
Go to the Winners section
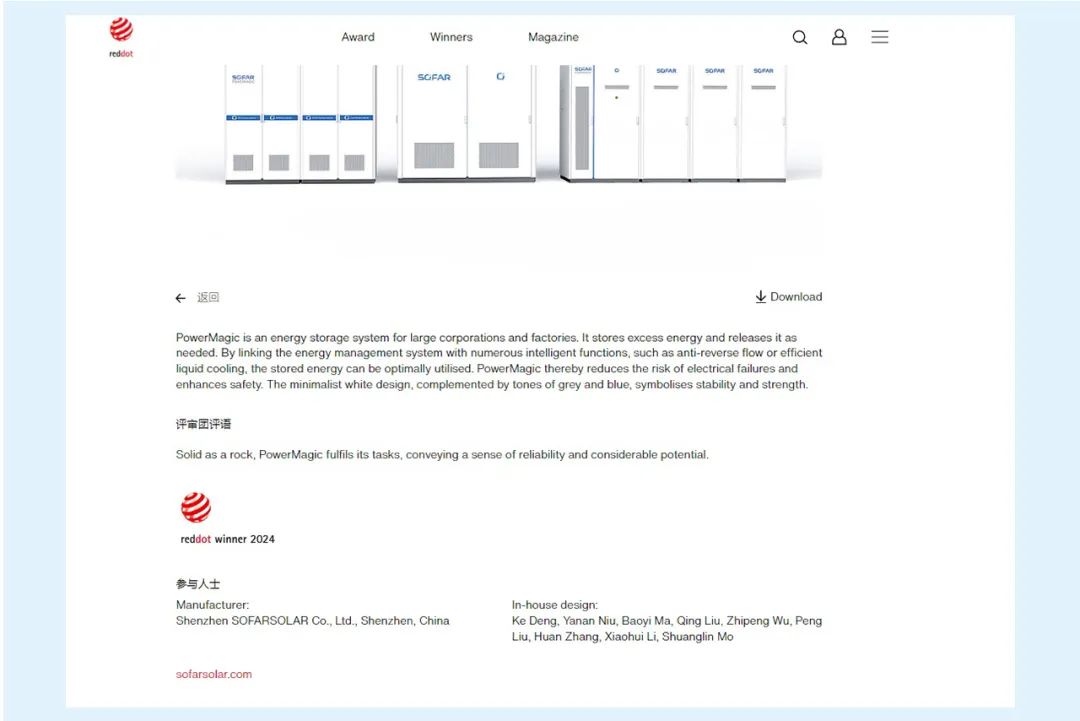(x=451, y=37)
